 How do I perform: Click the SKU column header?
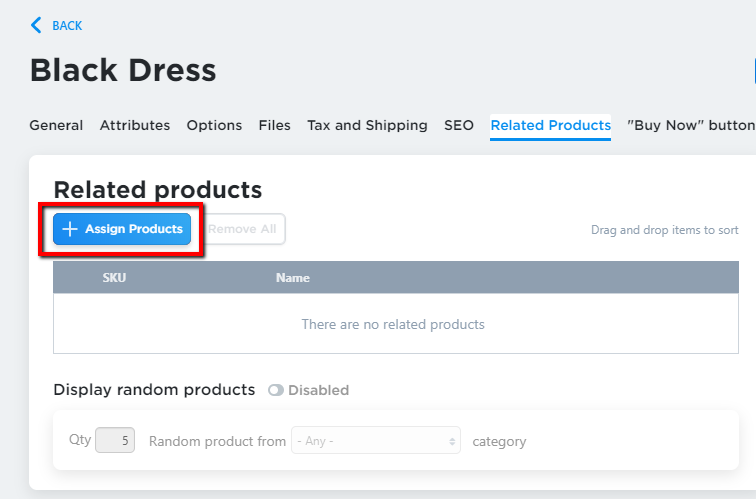[x=114, y=278]
